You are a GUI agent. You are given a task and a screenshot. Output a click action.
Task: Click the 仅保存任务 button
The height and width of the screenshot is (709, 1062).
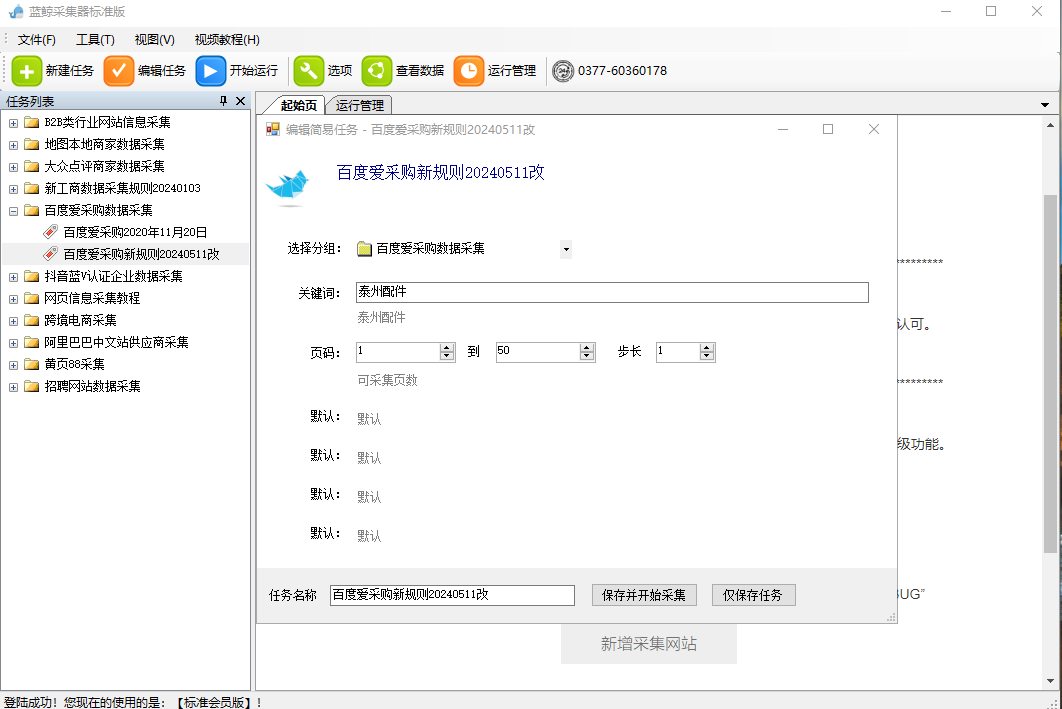pos(753,595)
